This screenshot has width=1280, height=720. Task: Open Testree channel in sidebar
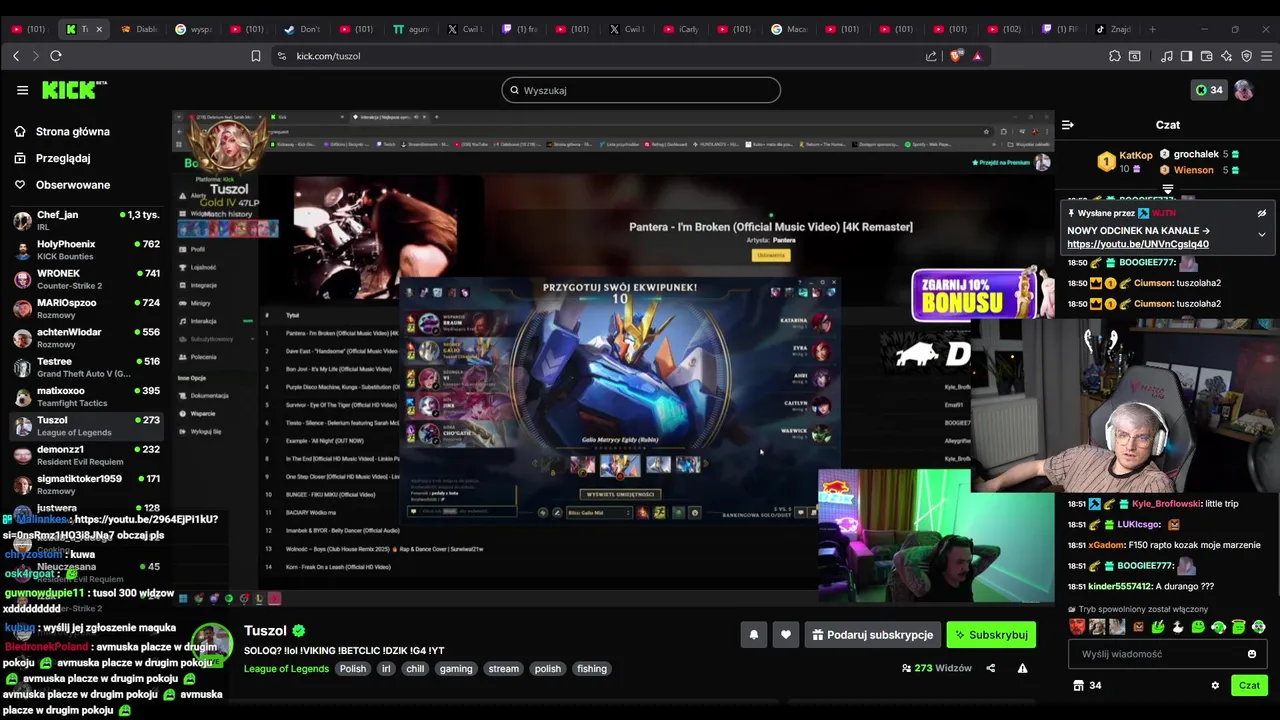pos(86,367)
